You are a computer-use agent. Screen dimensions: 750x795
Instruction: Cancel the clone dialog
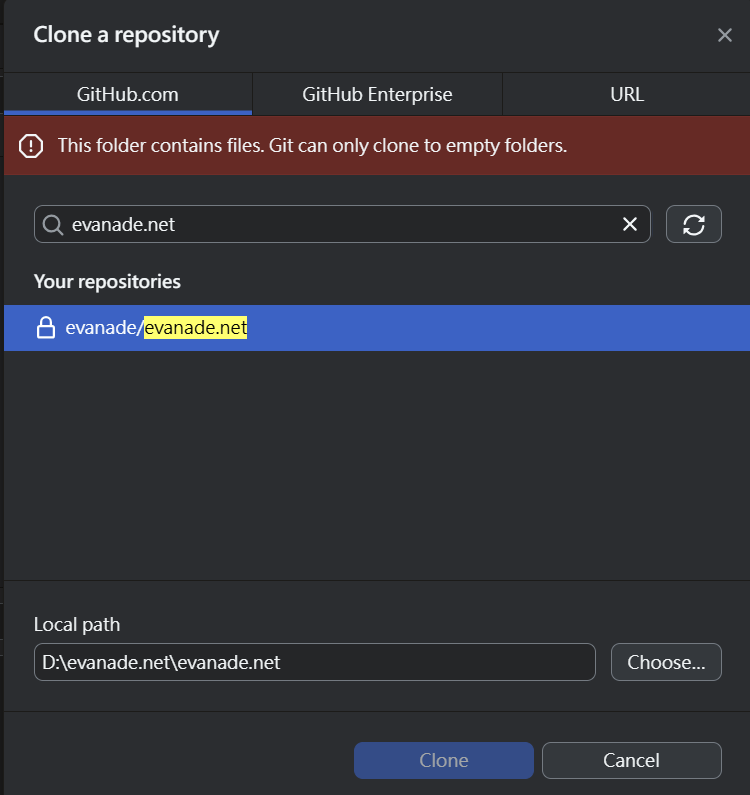[631, 761]
